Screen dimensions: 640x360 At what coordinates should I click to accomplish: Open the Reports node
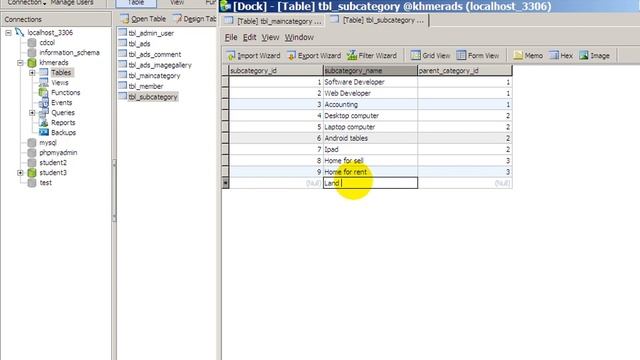point(57,122)
